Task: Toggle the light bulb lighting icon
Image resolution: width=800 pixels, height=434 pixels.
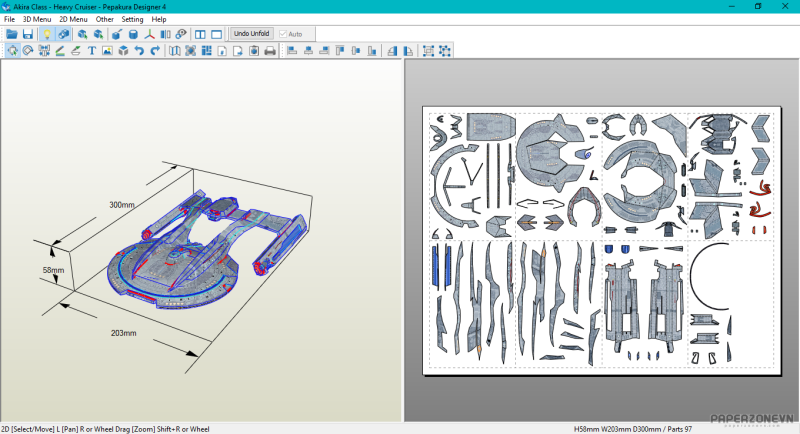Action: [x=46, y=34]
